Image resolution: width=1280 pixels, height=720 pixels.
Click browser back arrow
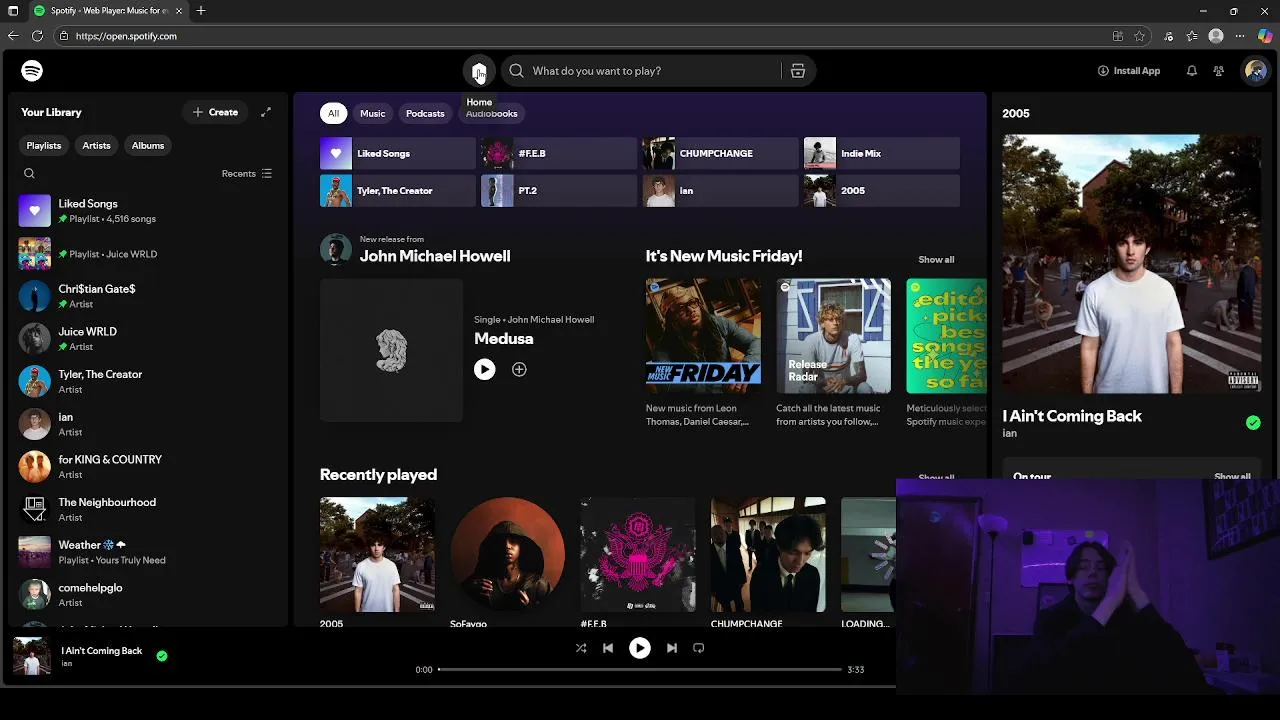pyautogui.click(x=13, y=36)
